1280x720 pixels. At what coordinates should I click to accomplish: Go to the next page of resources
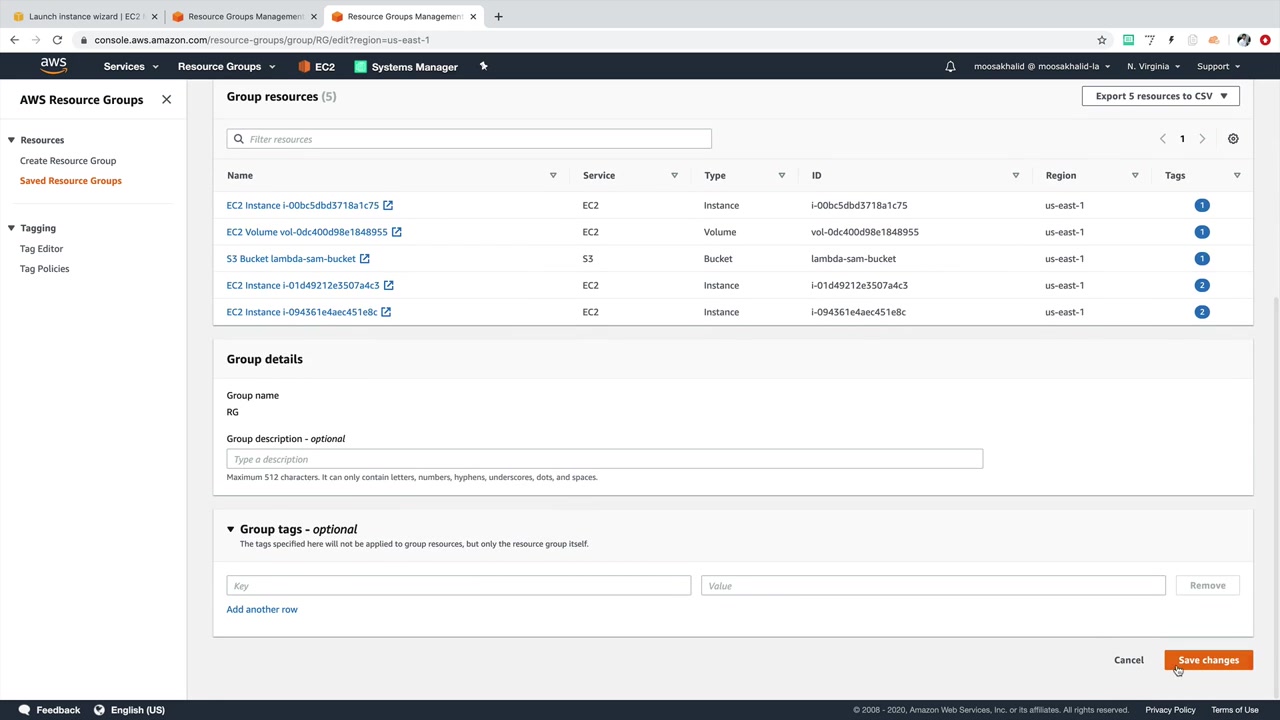pos(1202,139)
